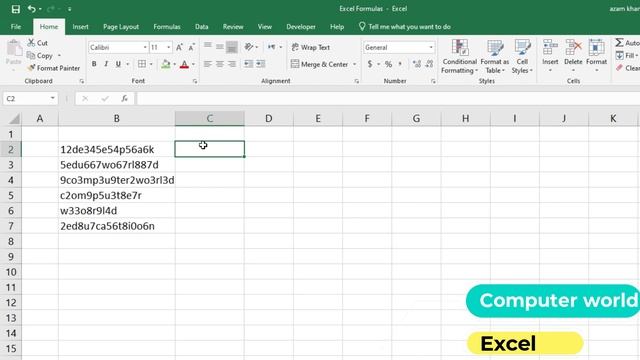Viewport: 640px width, 360px height.
Task: Open the Calibri font name dropdown
Action: [145, 47]
